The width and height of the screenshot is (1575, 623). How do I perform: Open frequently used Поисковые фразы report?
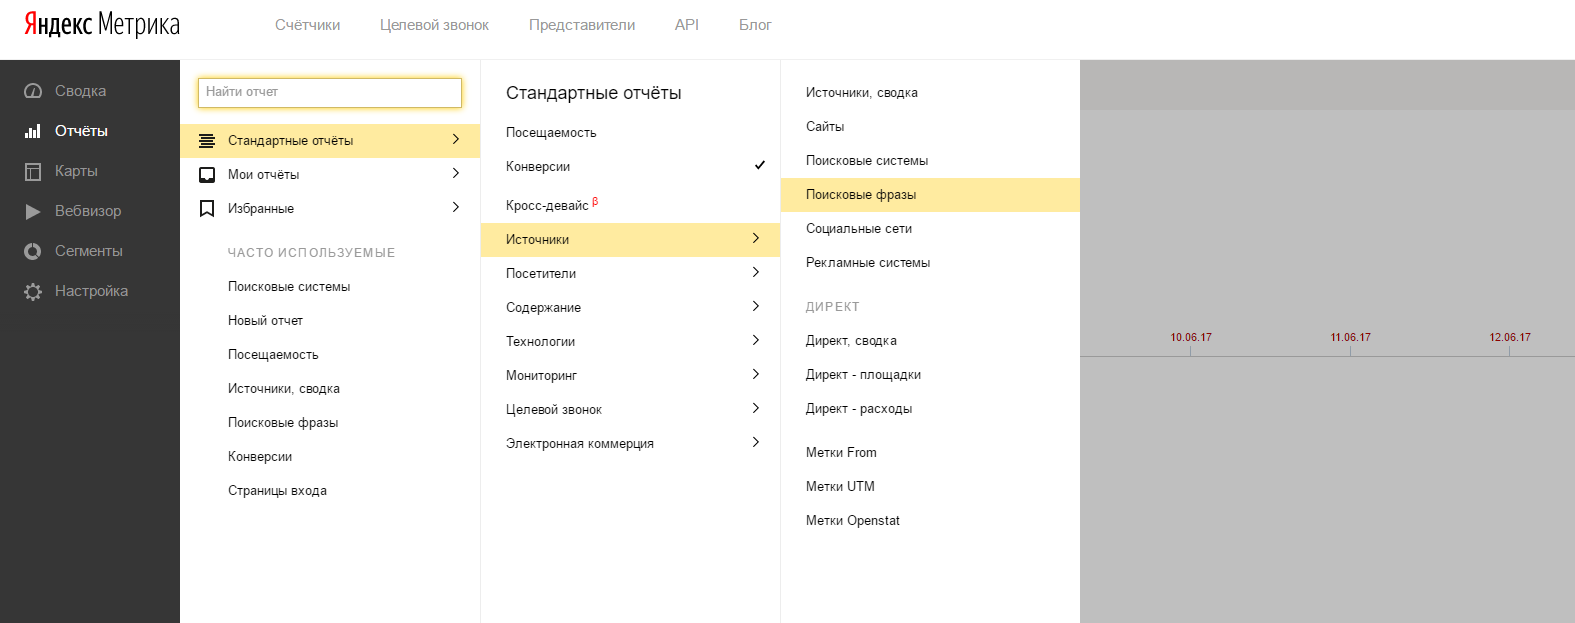point(283,423)
